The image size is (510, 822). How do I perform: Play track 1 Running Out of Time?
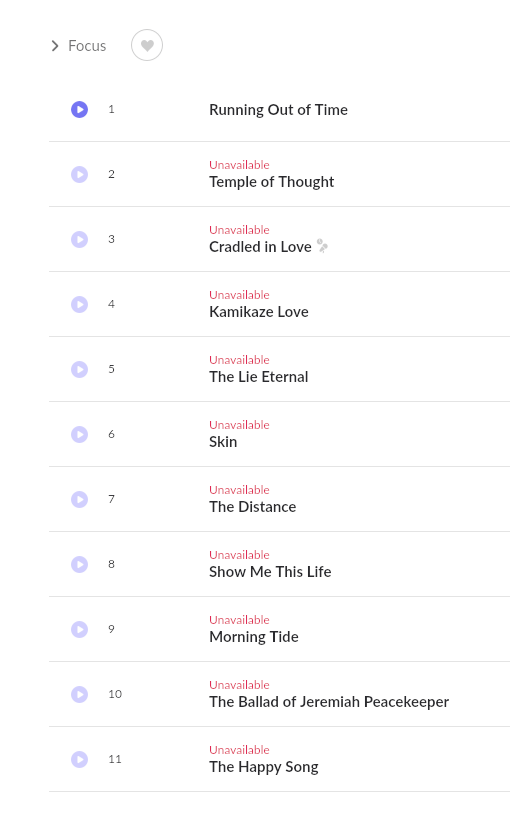tap(80, 110)
